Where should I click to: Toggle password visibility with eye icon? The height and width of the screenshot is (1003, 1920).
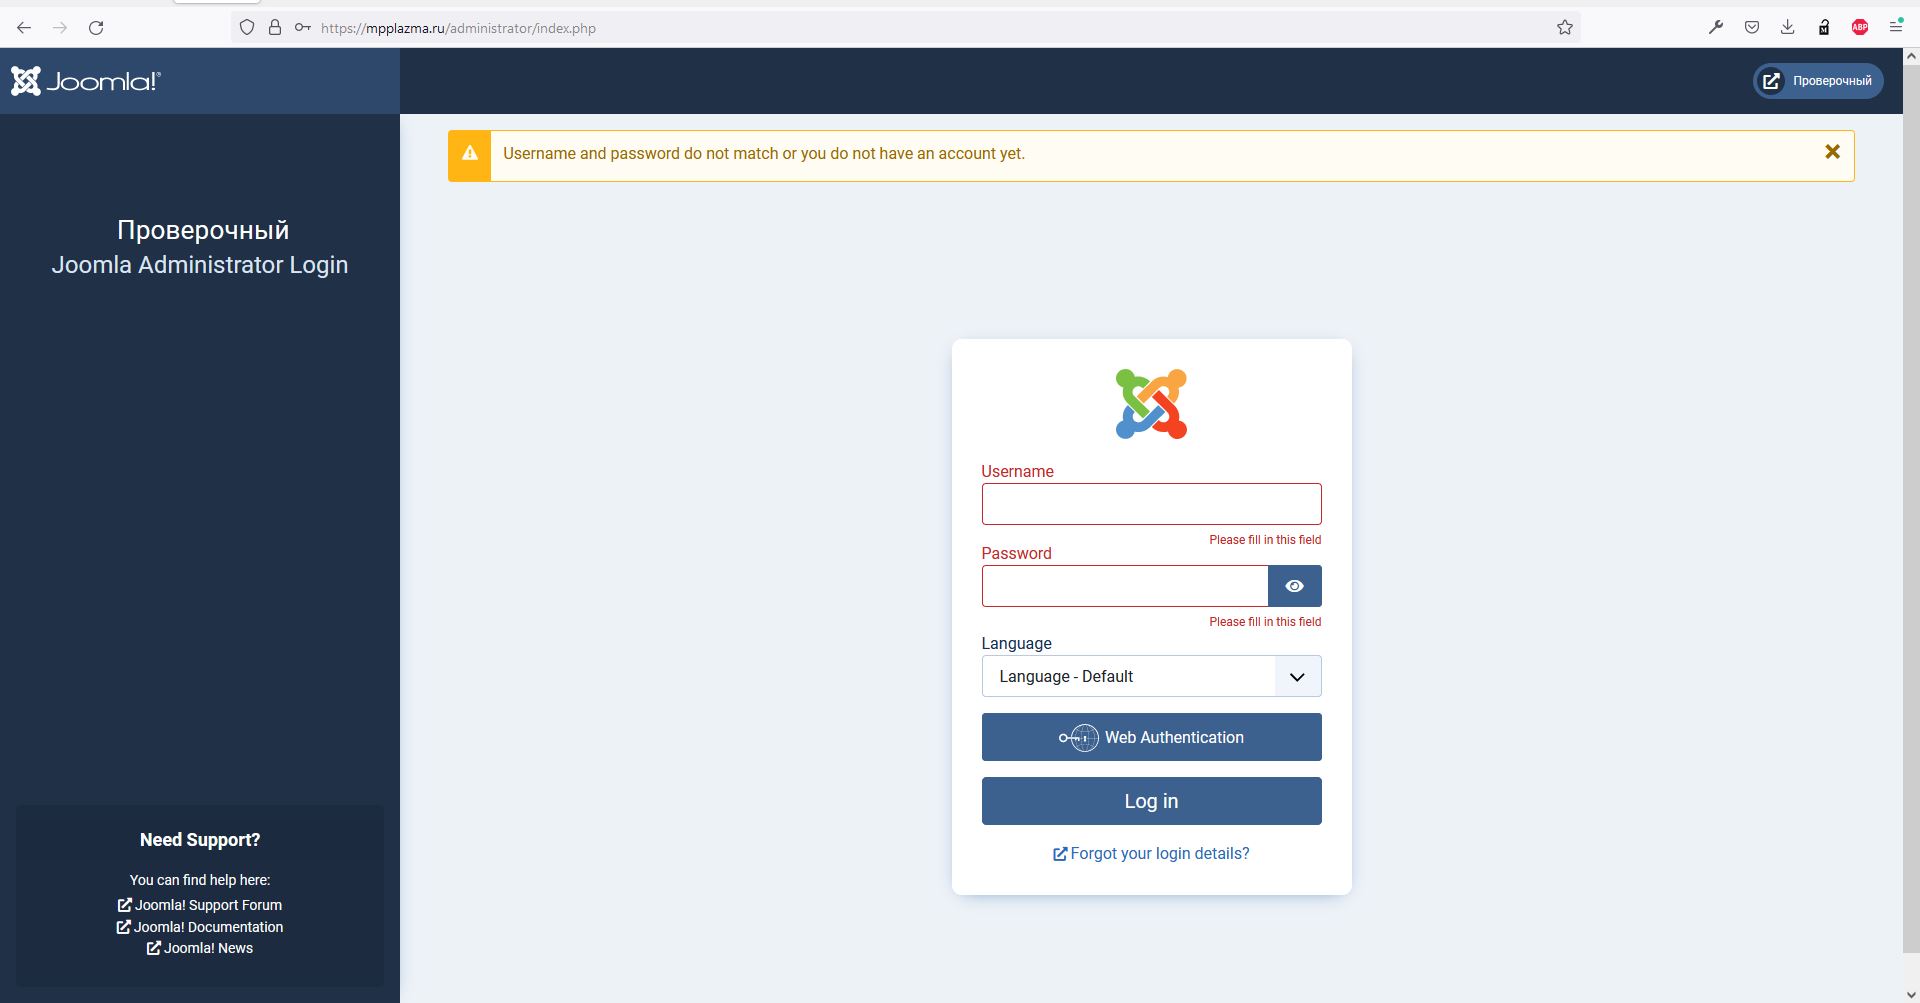click(1295, 586)
